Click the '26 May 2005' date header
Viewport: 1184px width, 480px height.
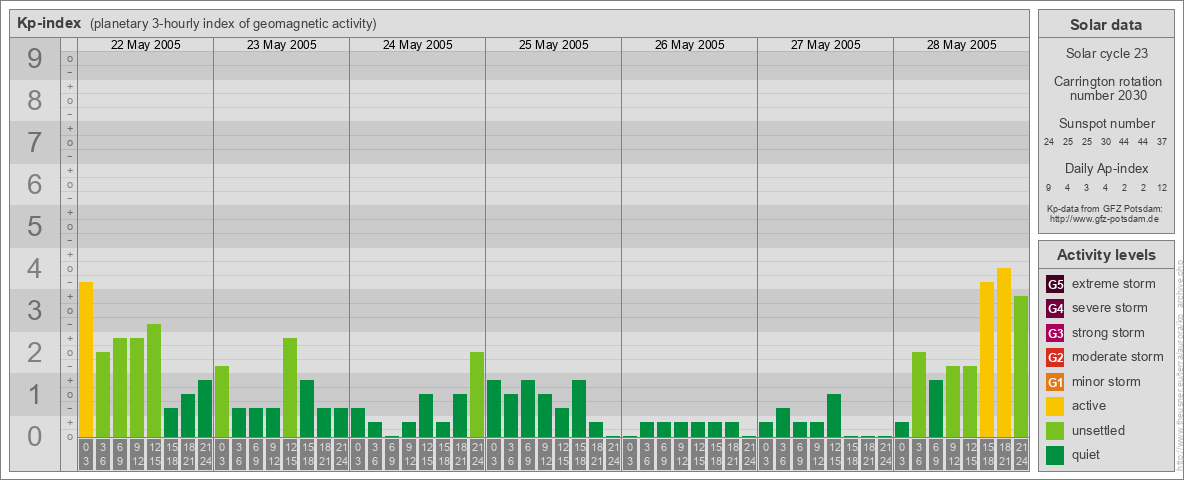689,45
